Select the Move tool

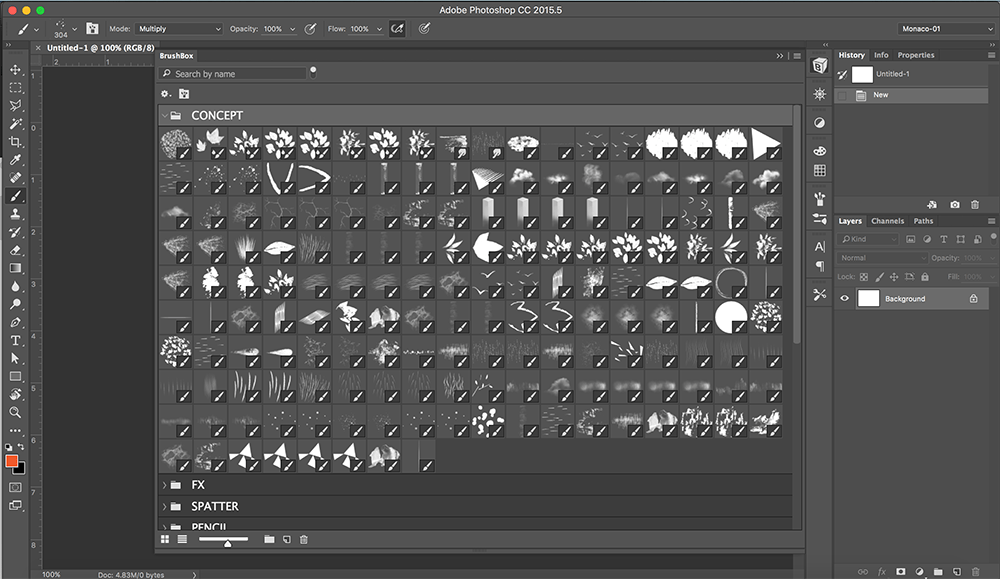point(15,71)
